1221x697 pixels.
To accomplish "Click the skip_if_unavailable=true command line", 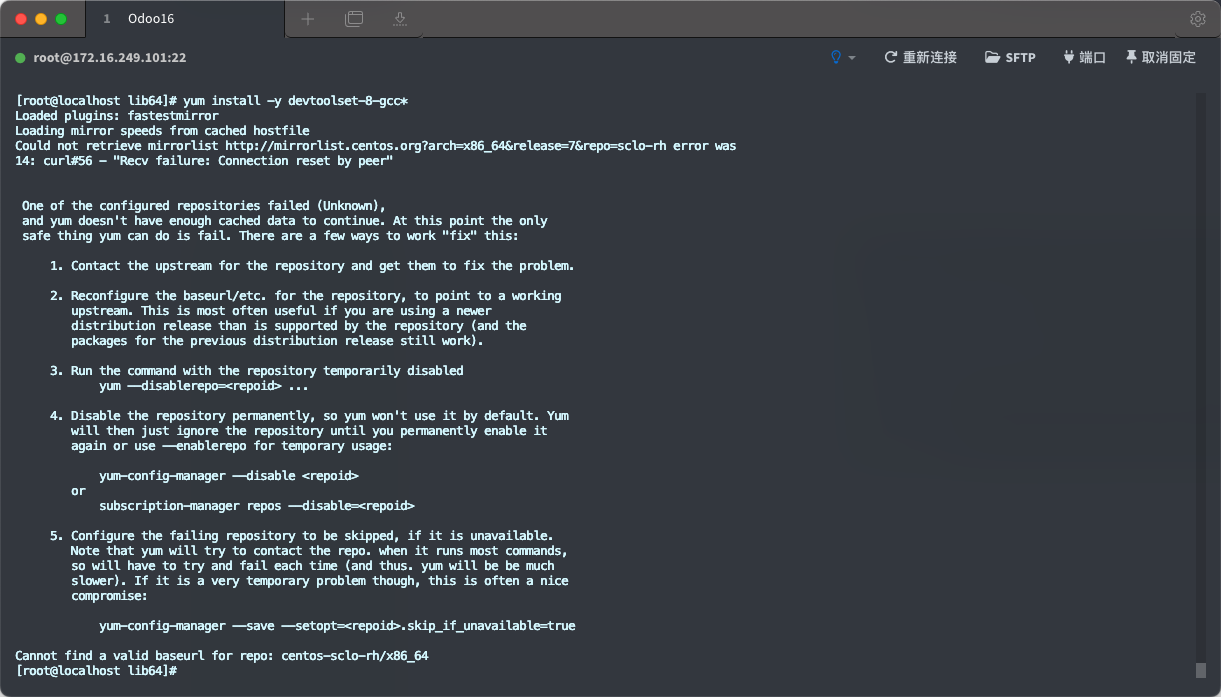I will pyautogui.click(x=337, y=626).
